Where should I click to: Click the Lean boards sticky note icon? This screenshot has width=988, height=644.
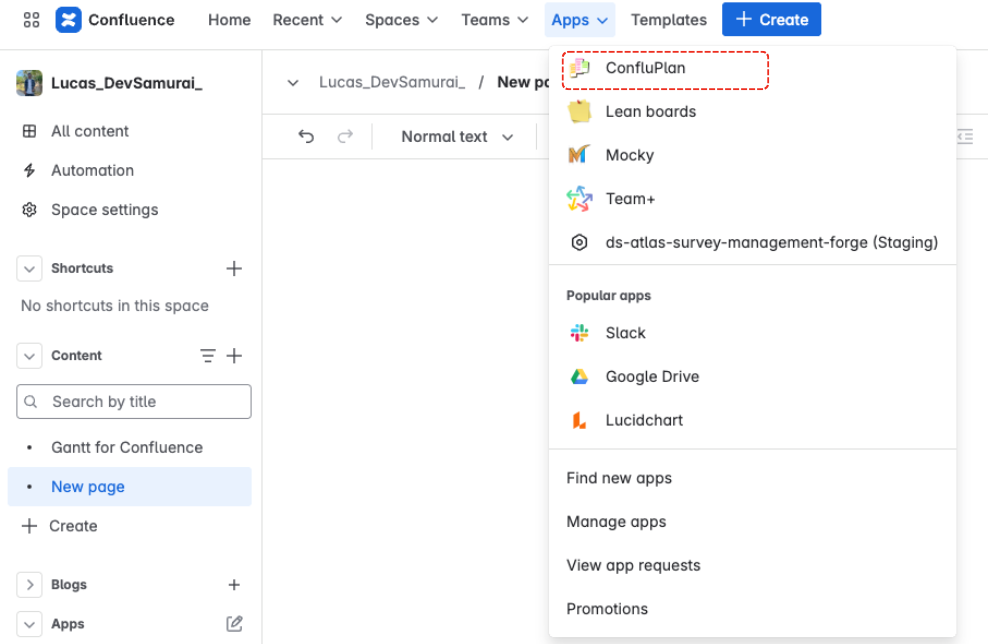[579, 112]
